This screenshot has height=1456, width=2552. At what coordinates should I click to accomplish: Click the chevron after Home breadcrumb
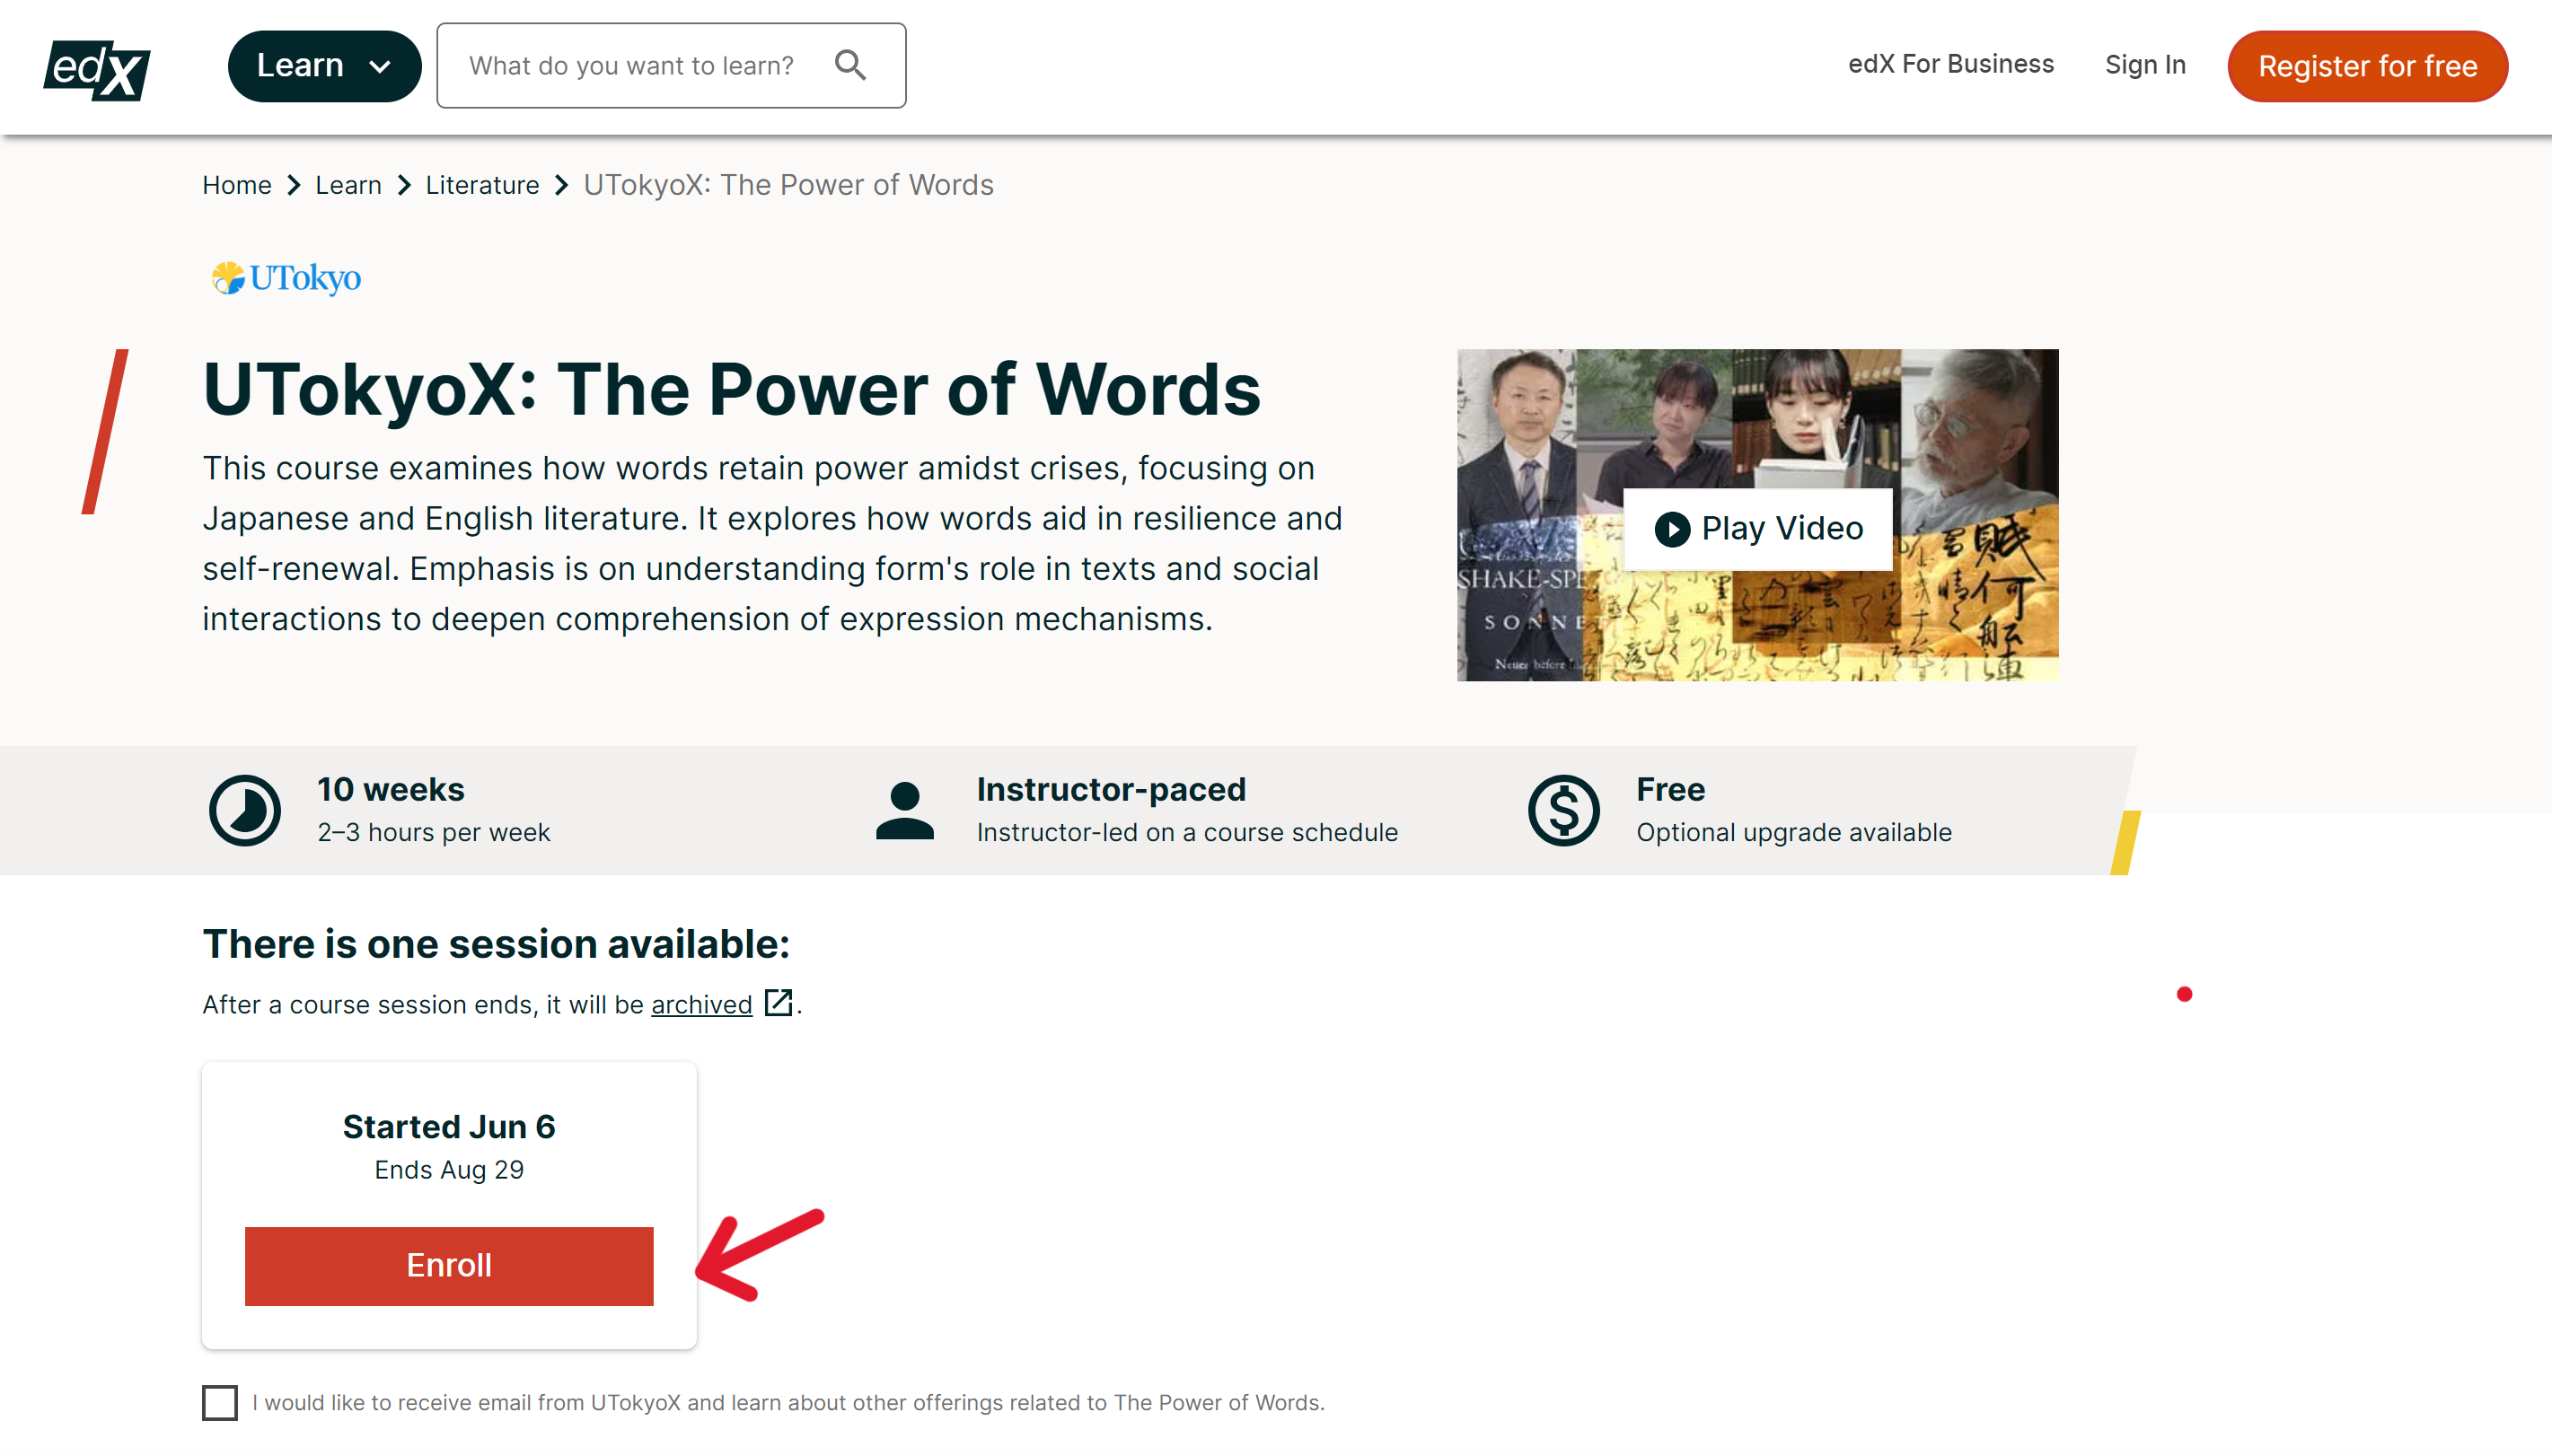294,185
